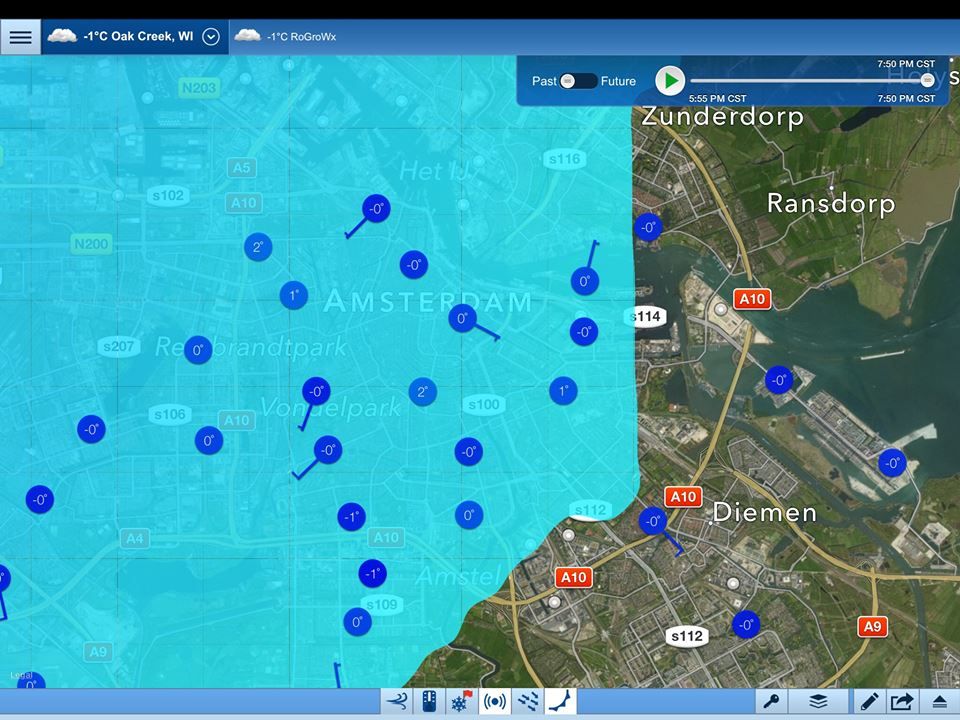Toggle the weather fronts line icon

561,702
